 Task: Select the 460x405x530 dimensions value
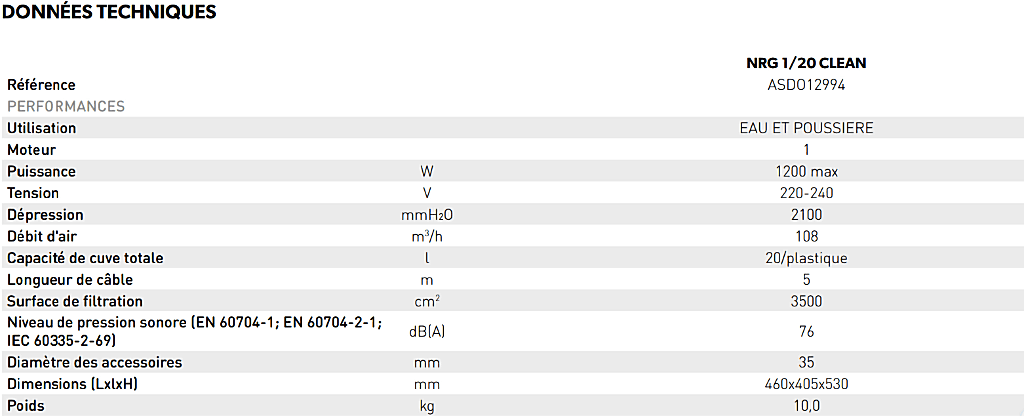click(x=806, y=384)
